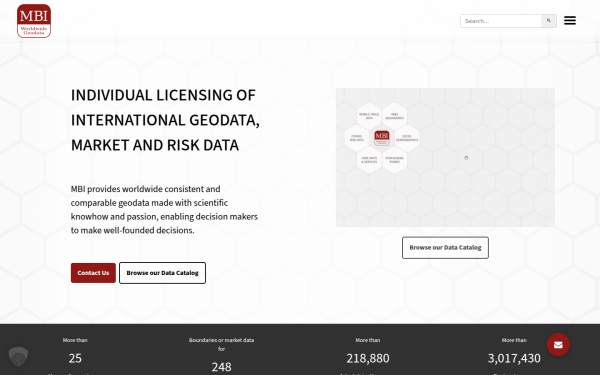600x375 pixels.
Task: Open the MBI Worldwide Geodata header logo
Action: [34, 21]
